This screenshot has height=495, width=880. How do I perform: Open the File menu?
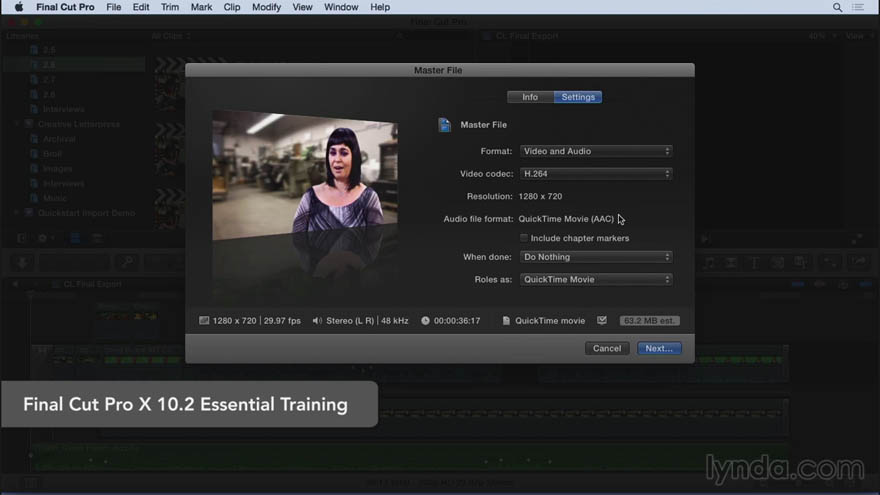click(113, 7)
